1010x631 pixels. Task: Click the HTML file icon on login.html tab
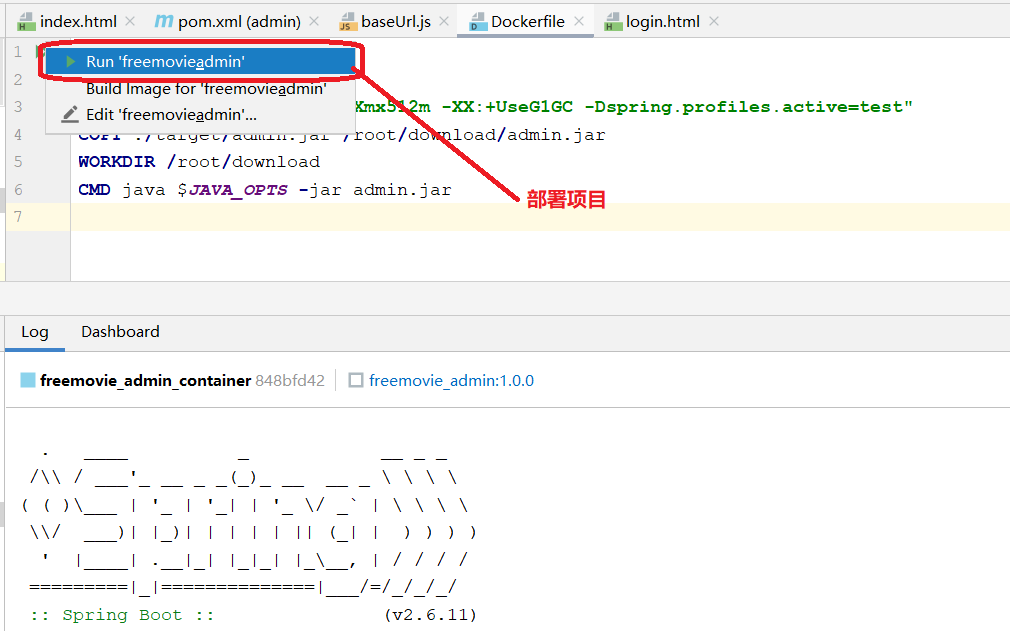coord(612,22)
